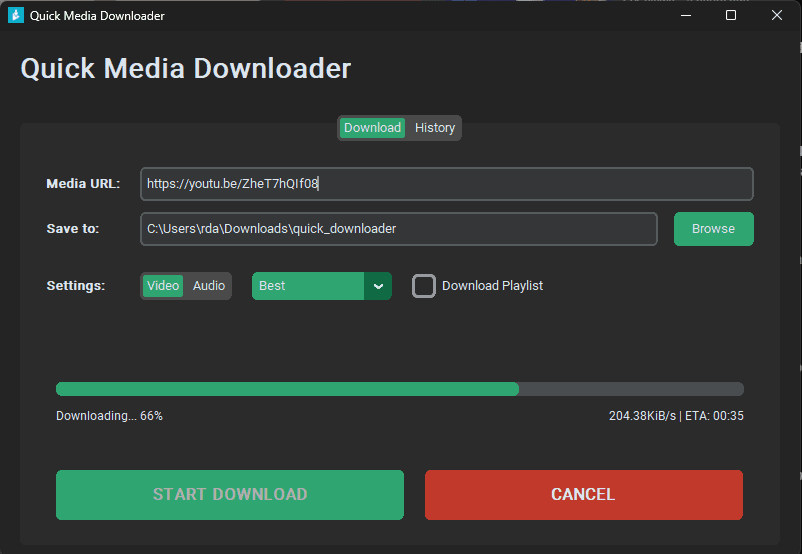
Task: Switch the format setting to Audio
Action: pyautogui.click(x=209, y=286)
